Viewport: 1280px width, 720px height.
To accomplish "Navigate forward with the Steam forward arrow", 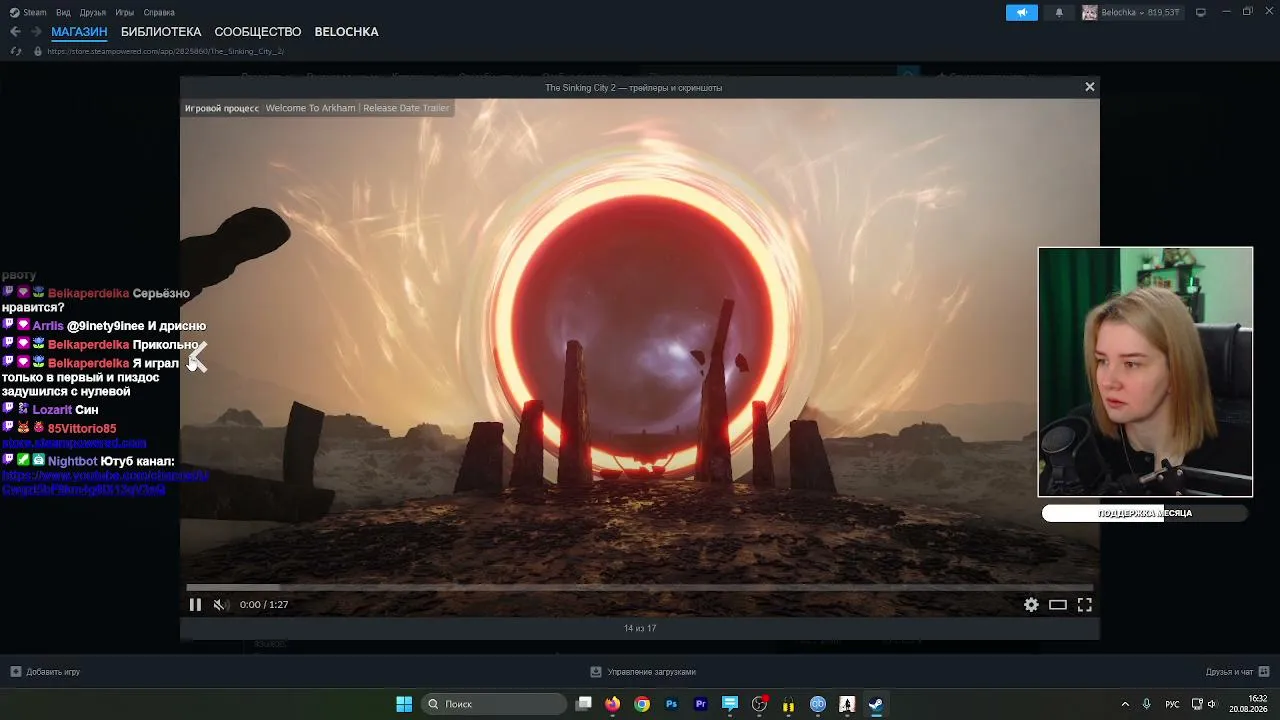I will 36,32.
